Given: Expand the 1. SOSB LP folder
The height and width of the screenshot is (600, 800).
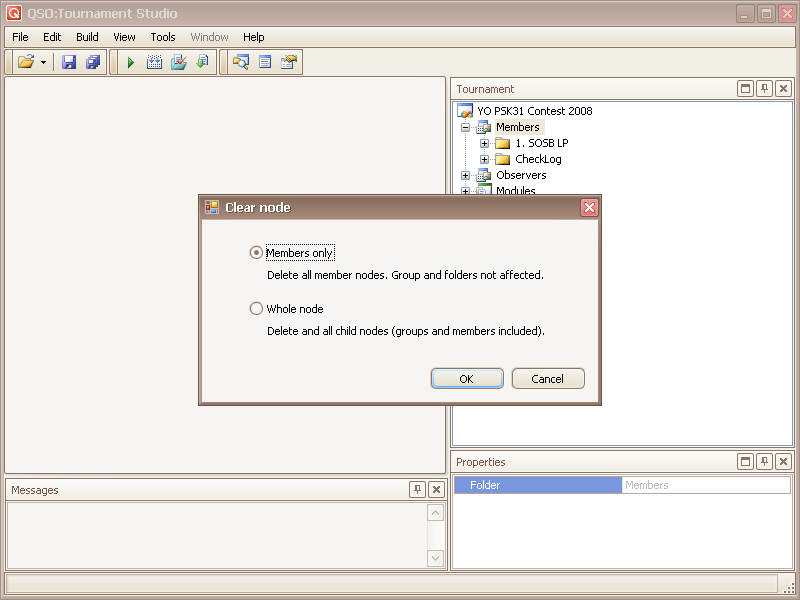Looking at the screenshot, I should tap(485, 144).
